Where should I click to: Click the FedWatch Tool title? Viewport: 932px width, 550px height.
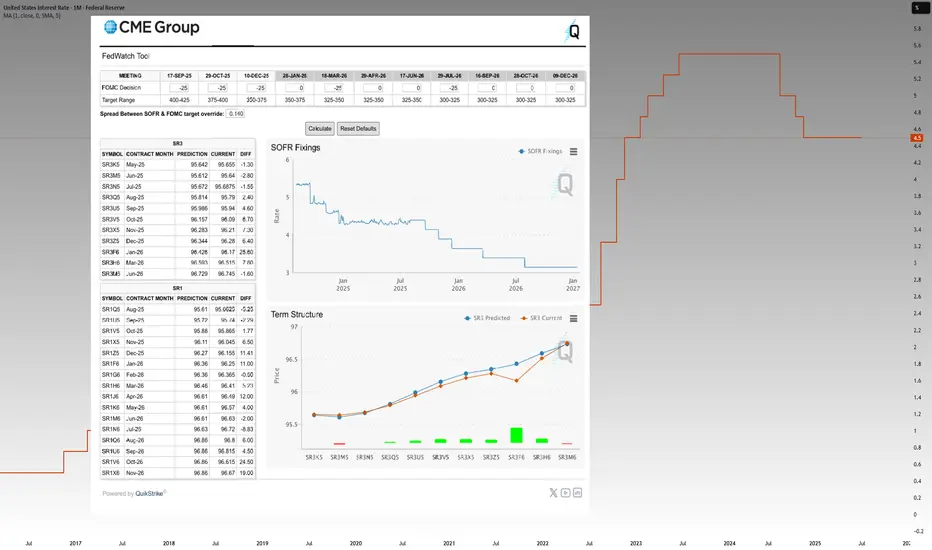click(x=125, y=56)
